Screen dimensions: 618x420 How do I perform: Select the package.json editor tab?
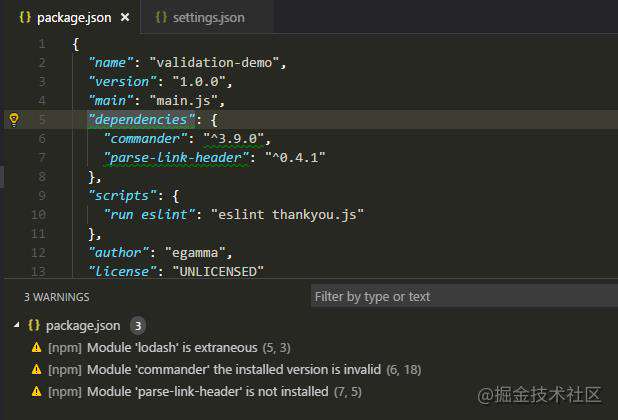(x=74, y=17)
